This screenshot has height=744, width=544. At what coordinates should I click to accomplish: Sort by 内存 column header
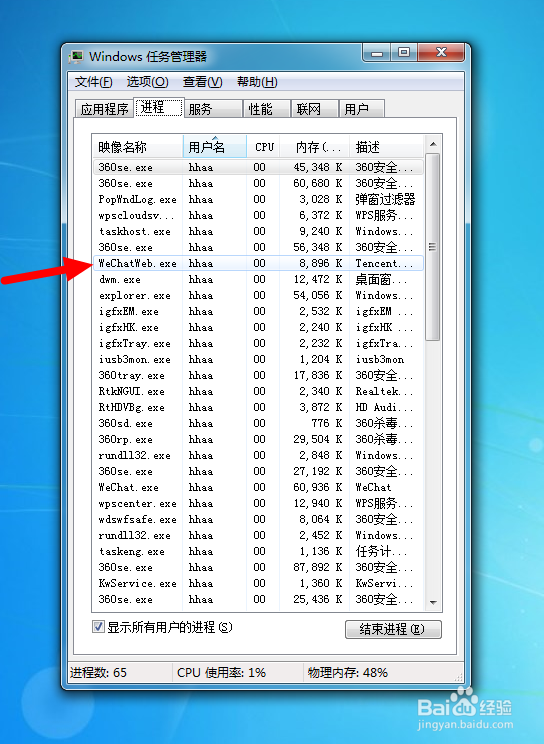coord(315,147)
